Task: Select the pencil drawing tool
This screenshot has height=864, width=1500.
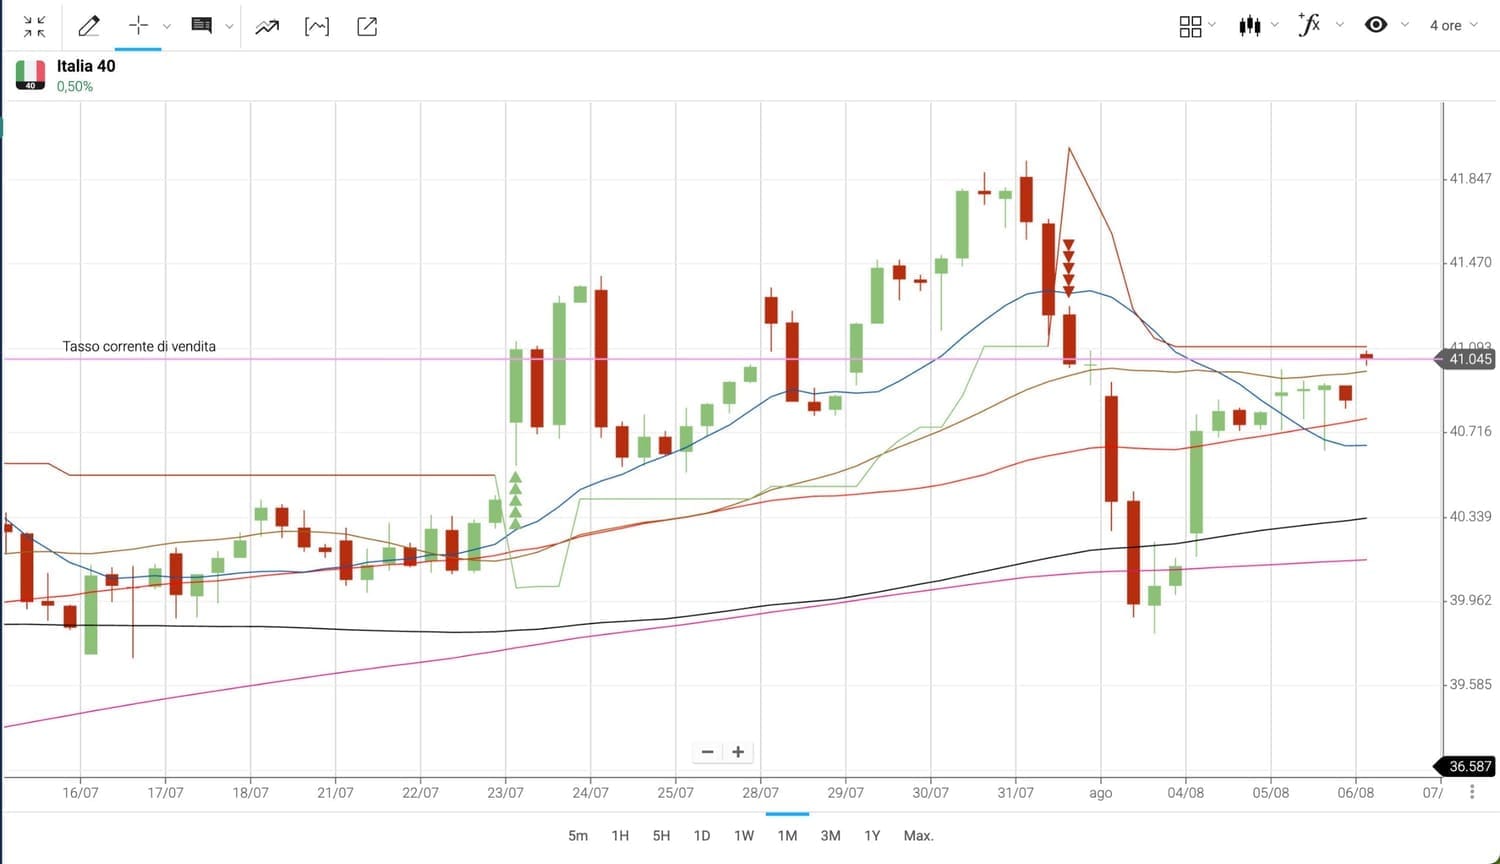Action: 89,27
